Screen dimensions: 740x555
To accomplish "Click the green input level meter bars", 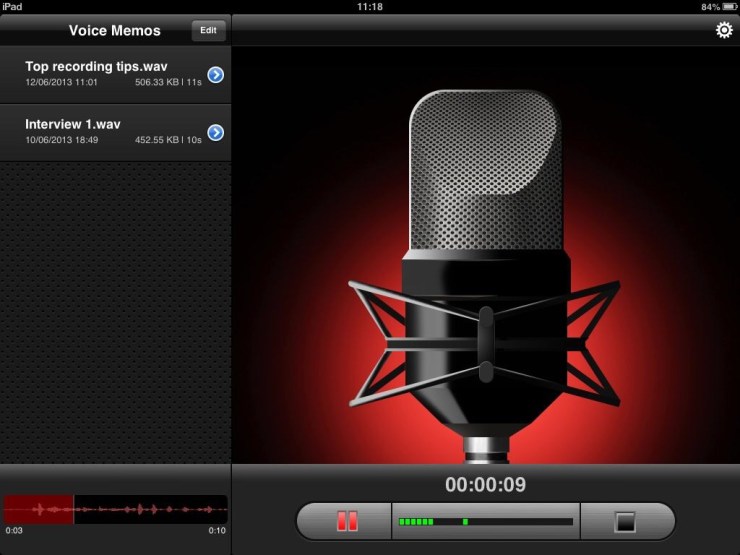I will [x=416, y=522].
